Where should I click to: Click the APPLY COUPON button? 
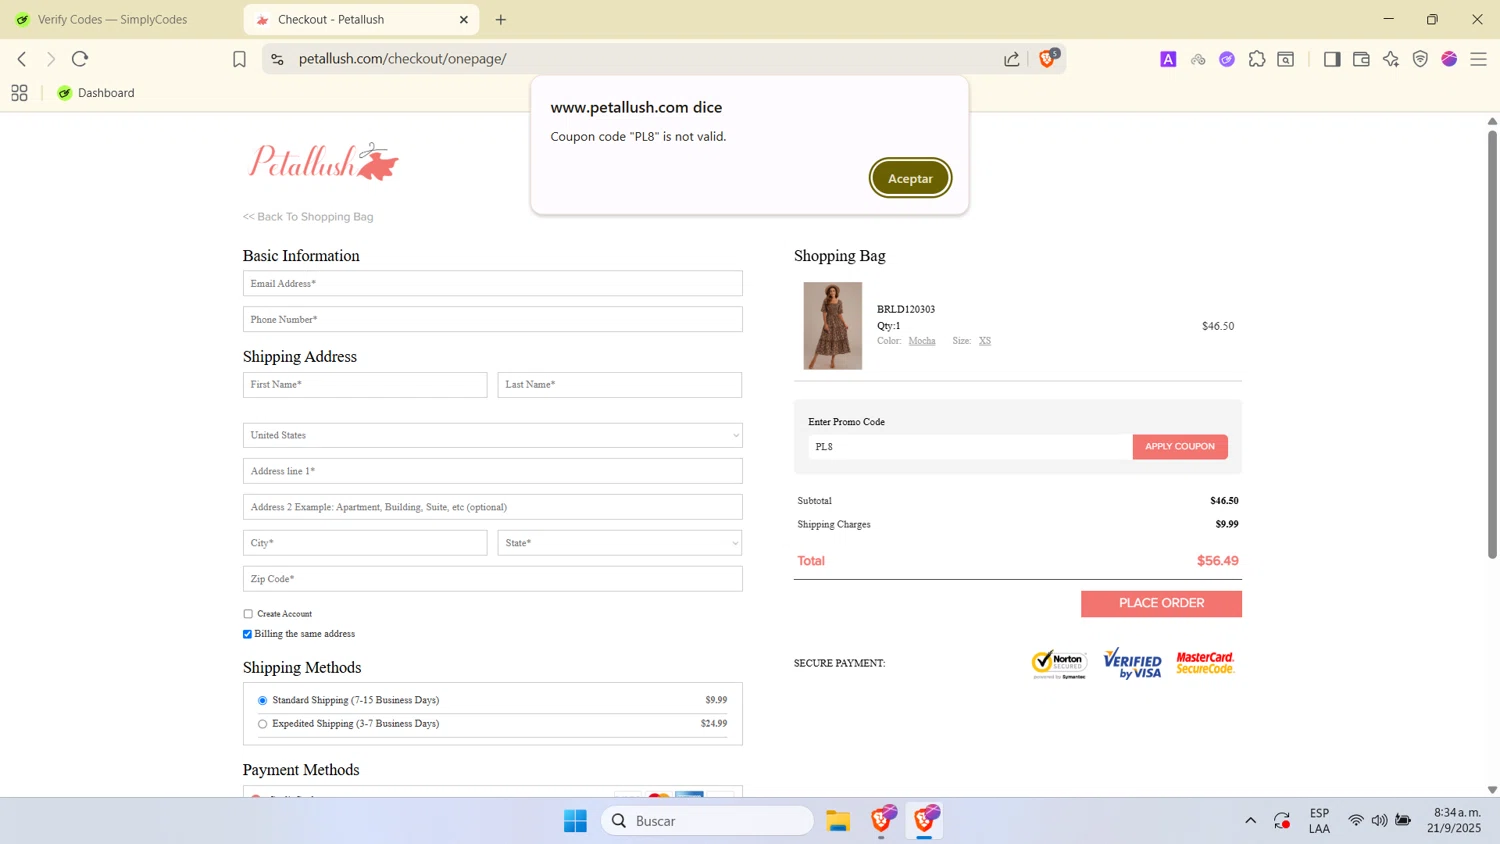1180,447
